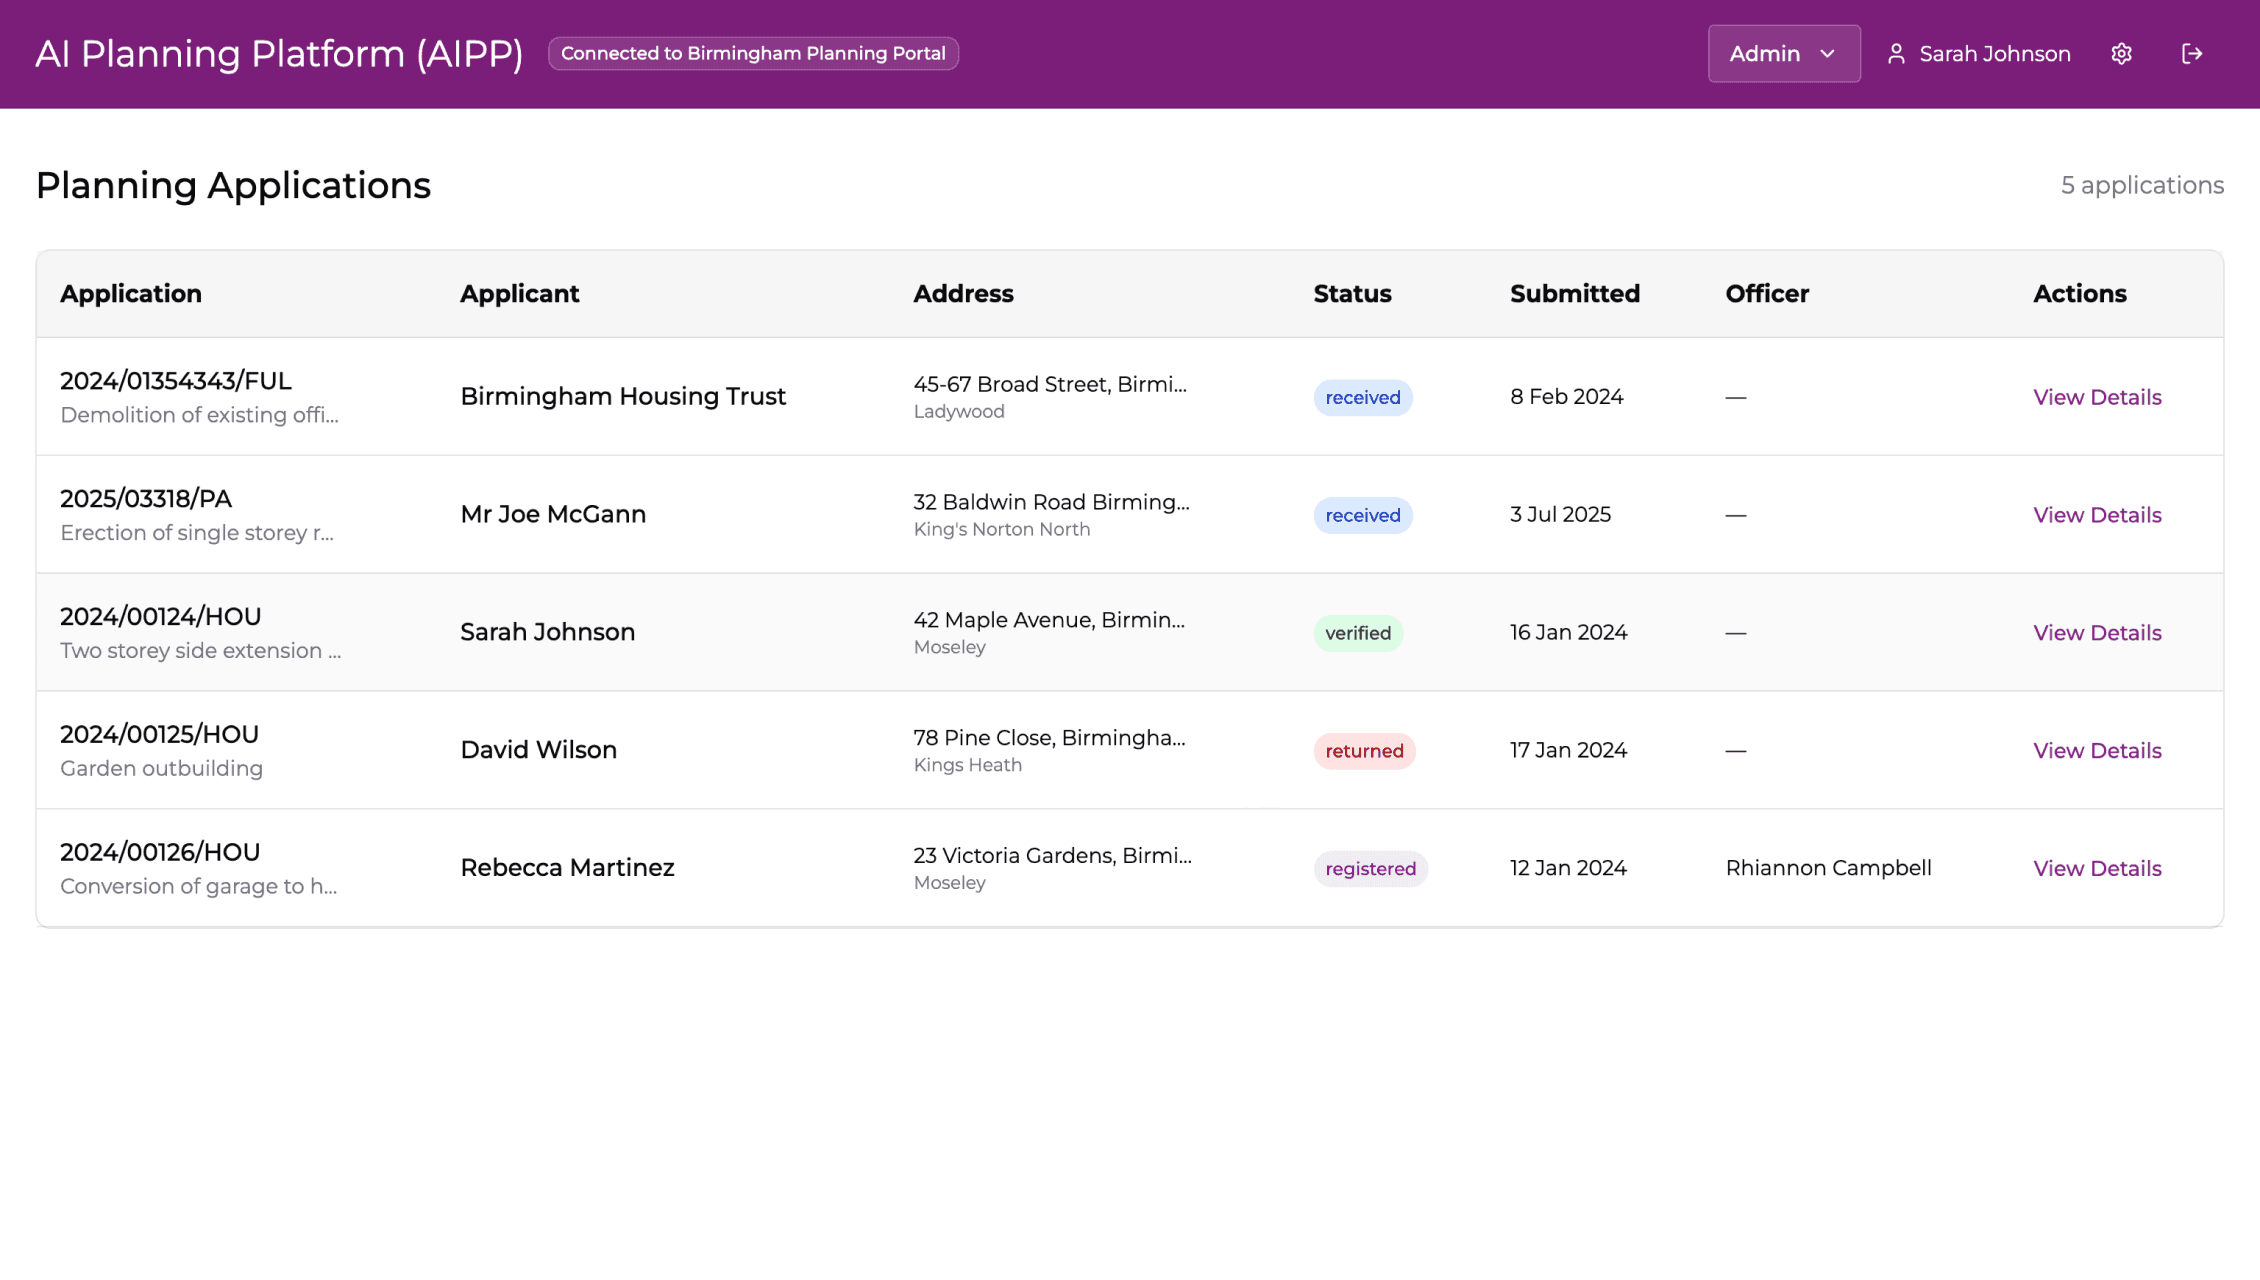
Task: View Details for application 2024/01354343/FUL
Action: pyautogui.click(x=2097, y=397)
